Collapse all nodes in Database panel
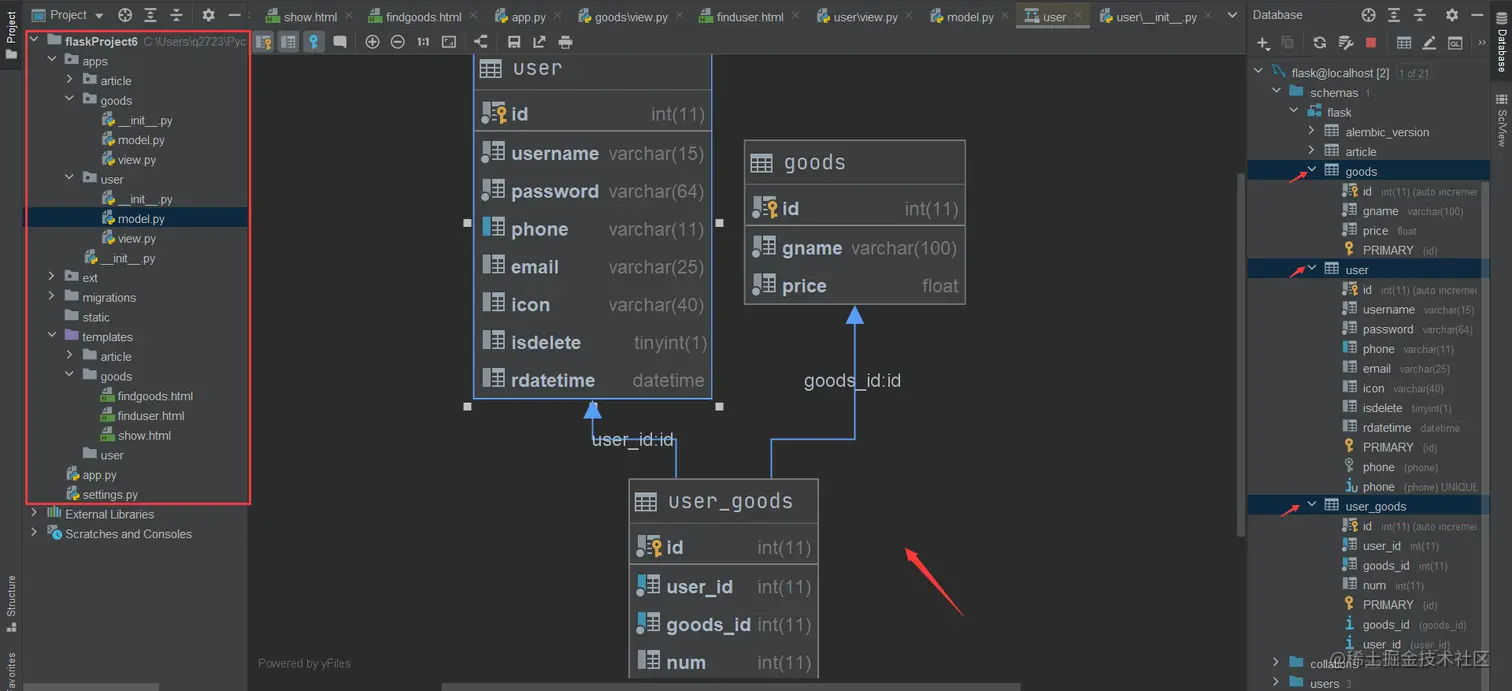This screenshot has height=691, width=1512. tap(1420, 15)
